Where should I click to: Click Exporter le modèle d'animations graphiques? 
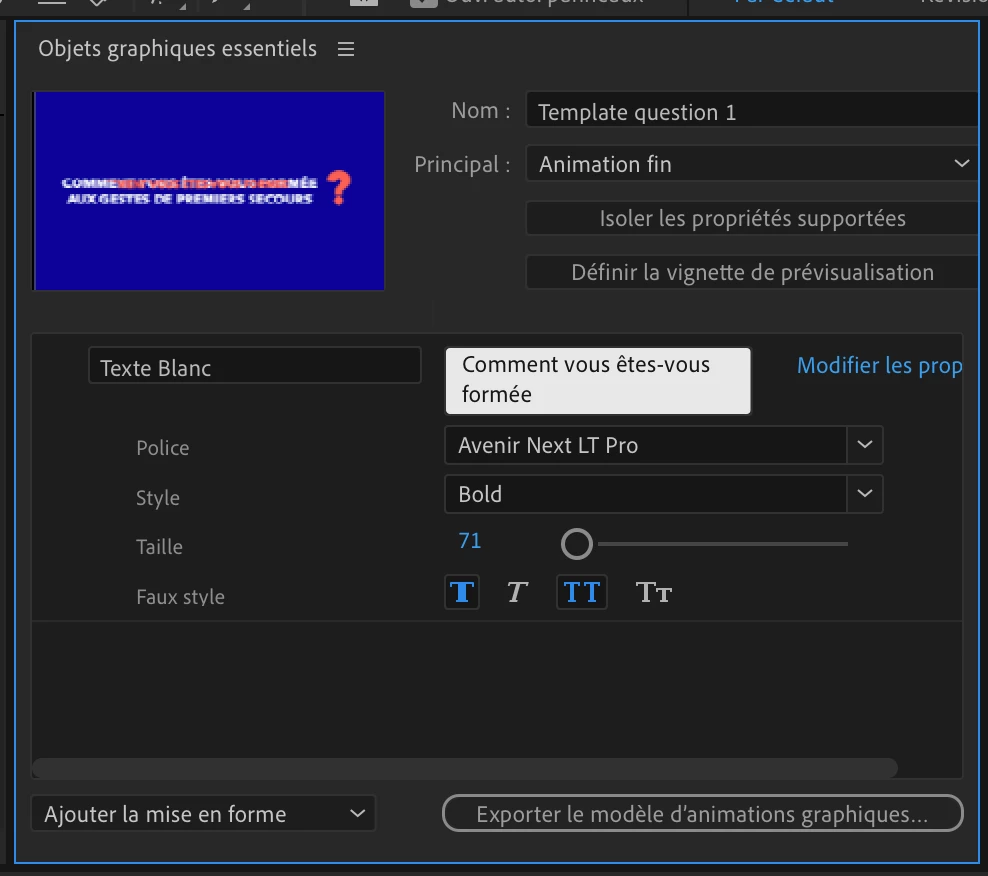703,814
